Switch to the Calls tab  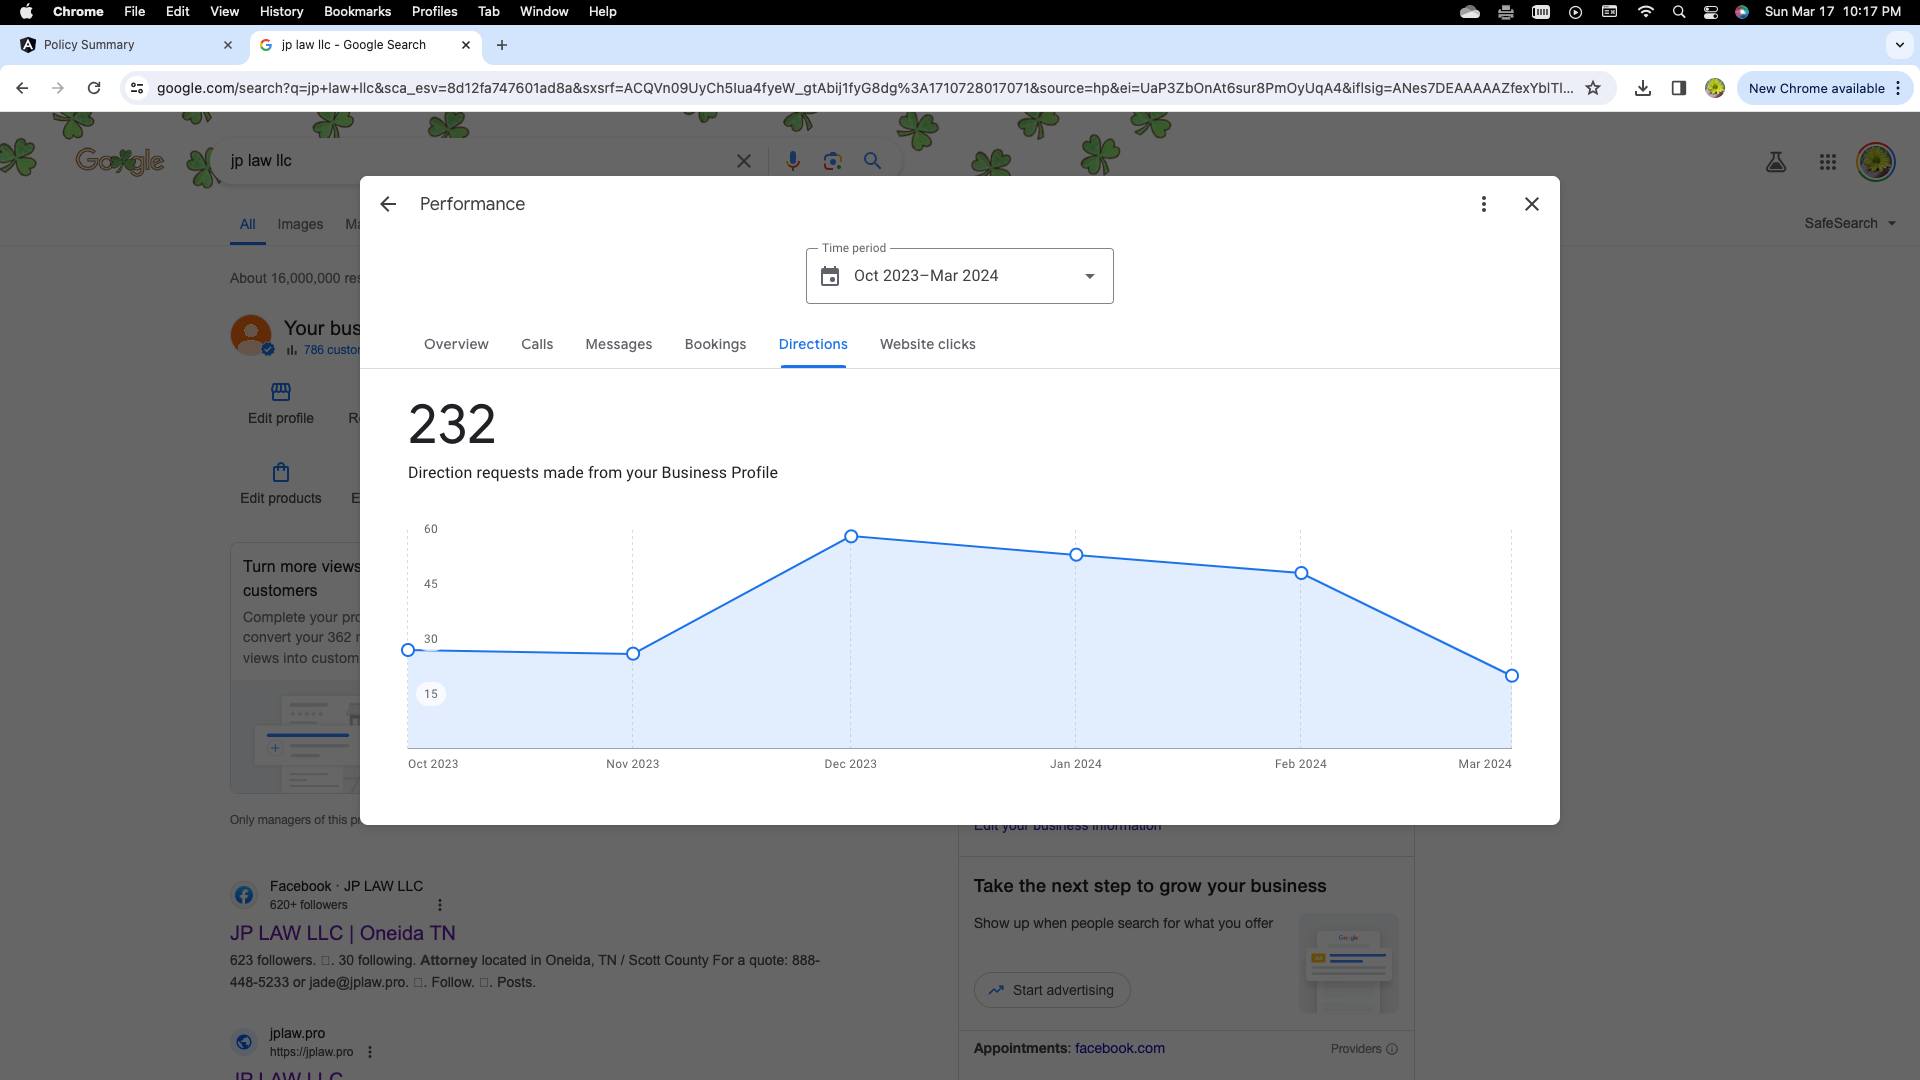(x=537, y=344)
